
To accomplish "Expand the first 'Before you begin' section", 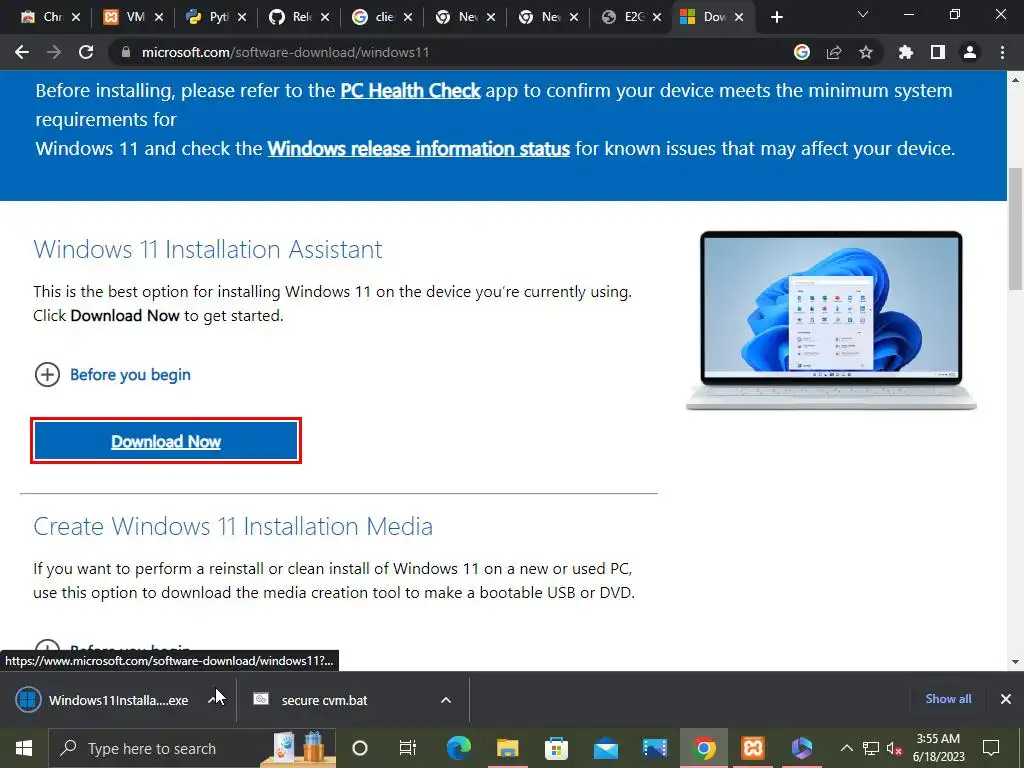I will [x=112, y=375].
